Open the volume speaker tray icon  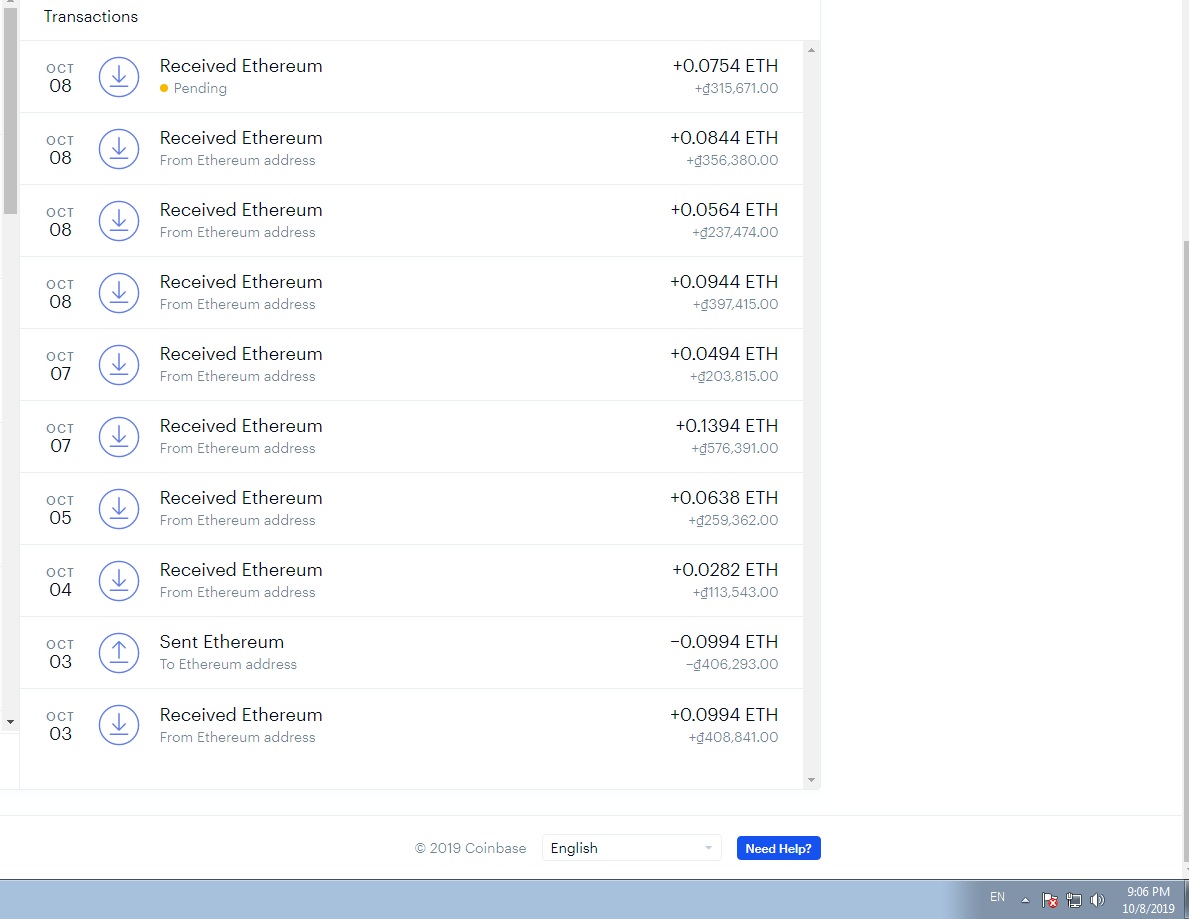1097,900
